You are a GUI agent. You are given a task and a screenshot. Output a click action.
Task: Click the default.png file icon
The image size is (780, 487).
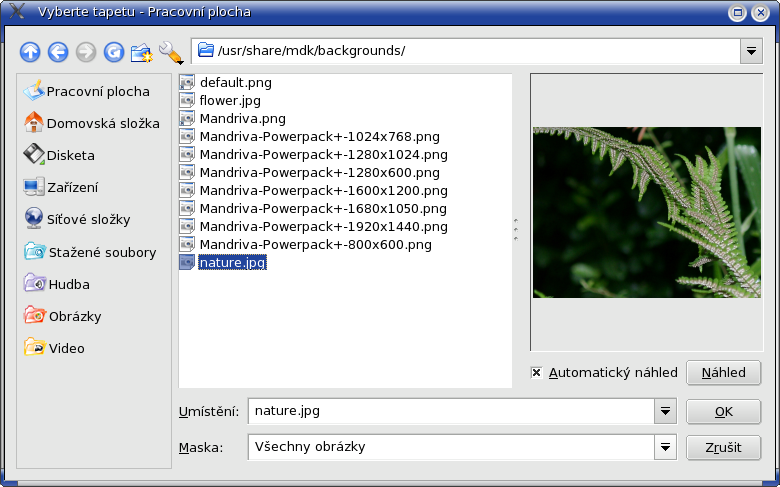click(187, 83)
